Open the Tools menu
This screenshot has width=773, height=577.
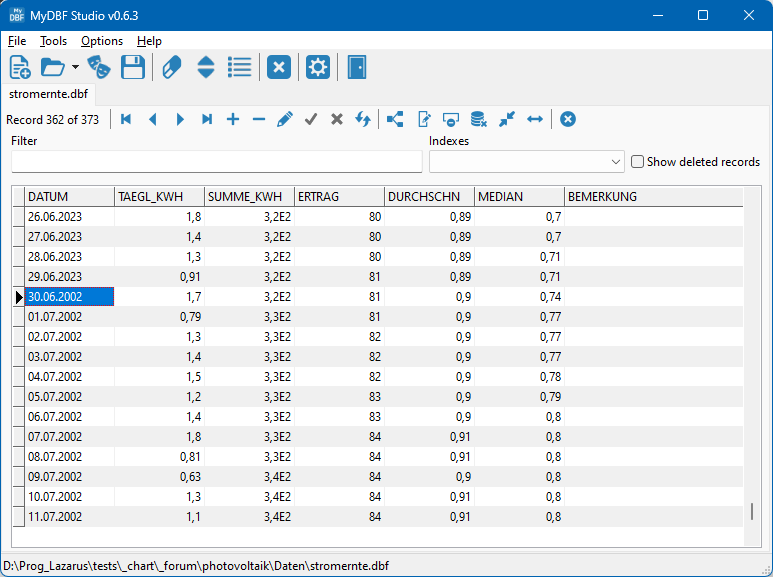click(53, 41)
